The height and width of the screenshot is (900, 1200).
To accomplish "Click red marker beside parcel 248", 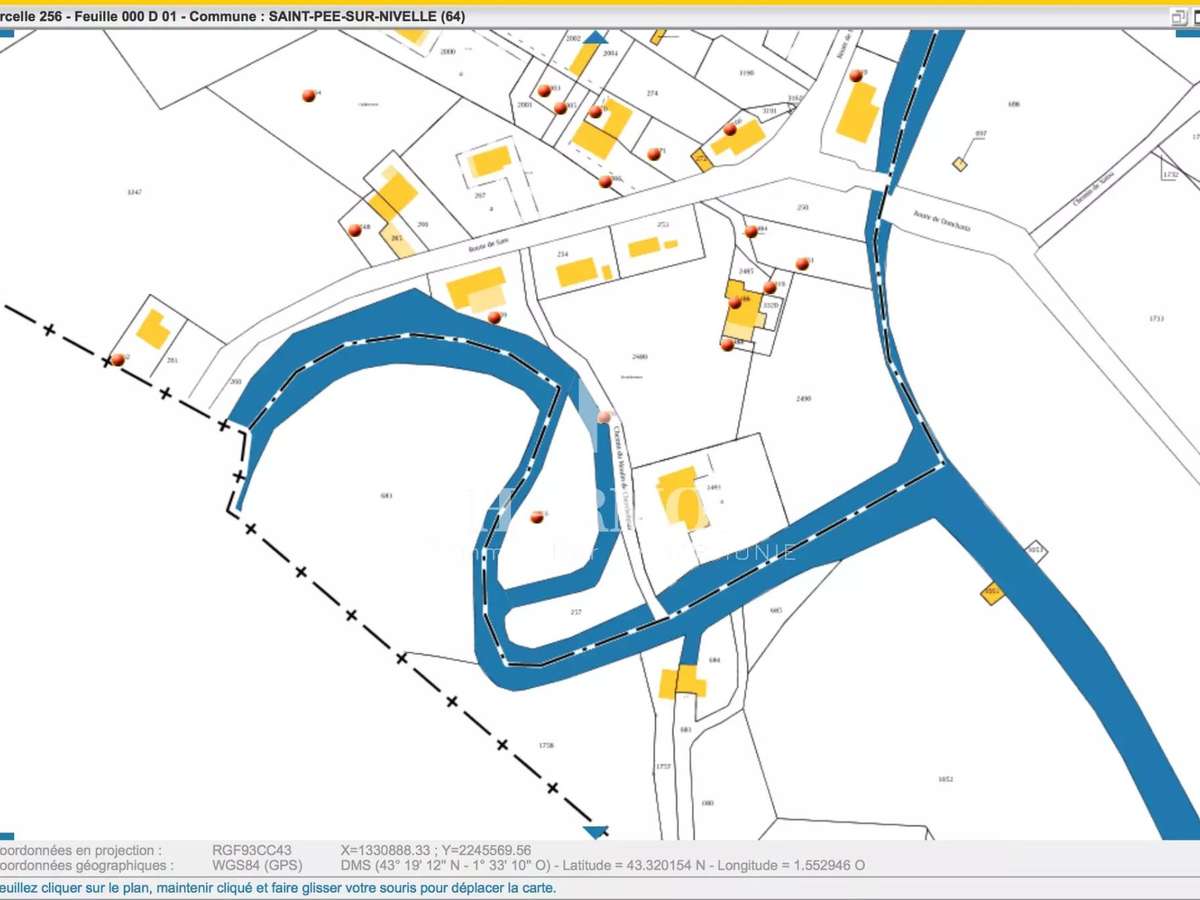I will pyautogui.click(x=354, y=230).
